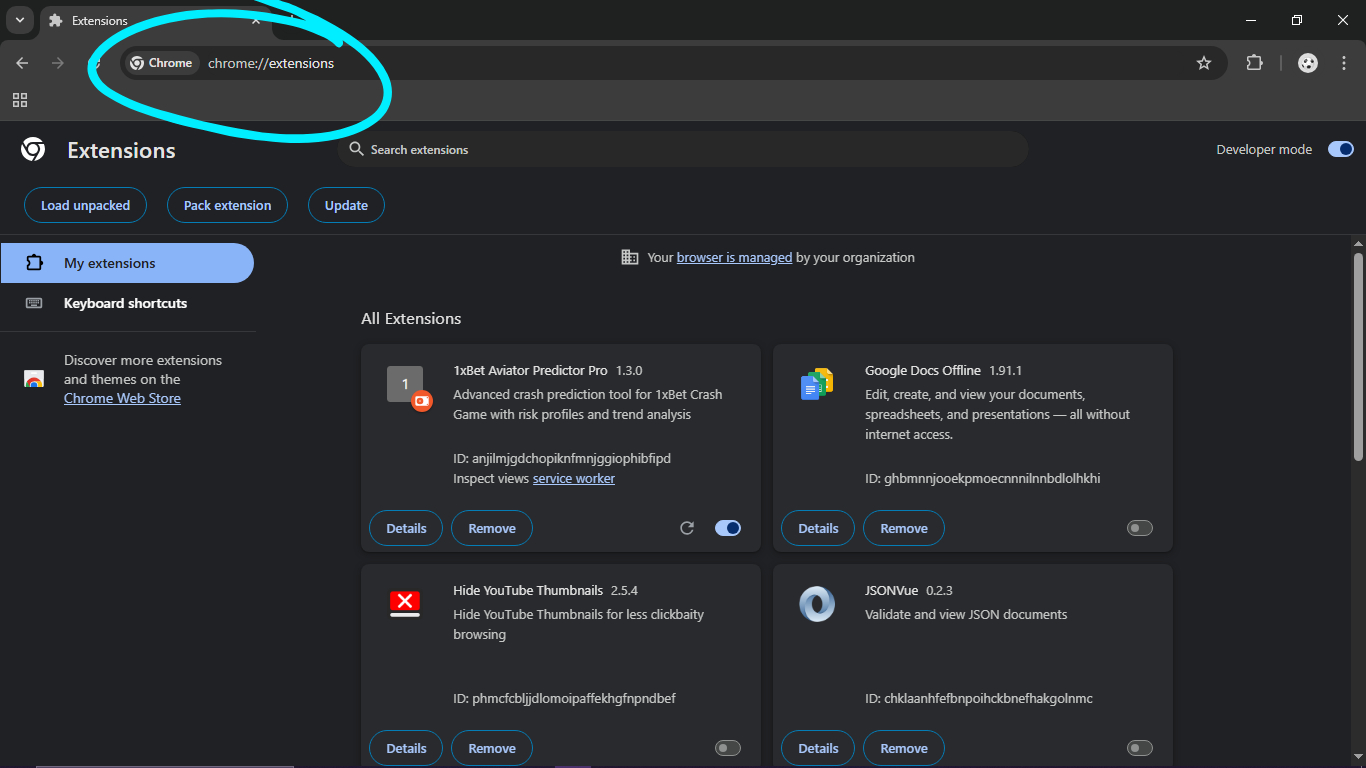
Task: Open the Extensions puzzle icon in toolbar
Action: pos(1254,63)
